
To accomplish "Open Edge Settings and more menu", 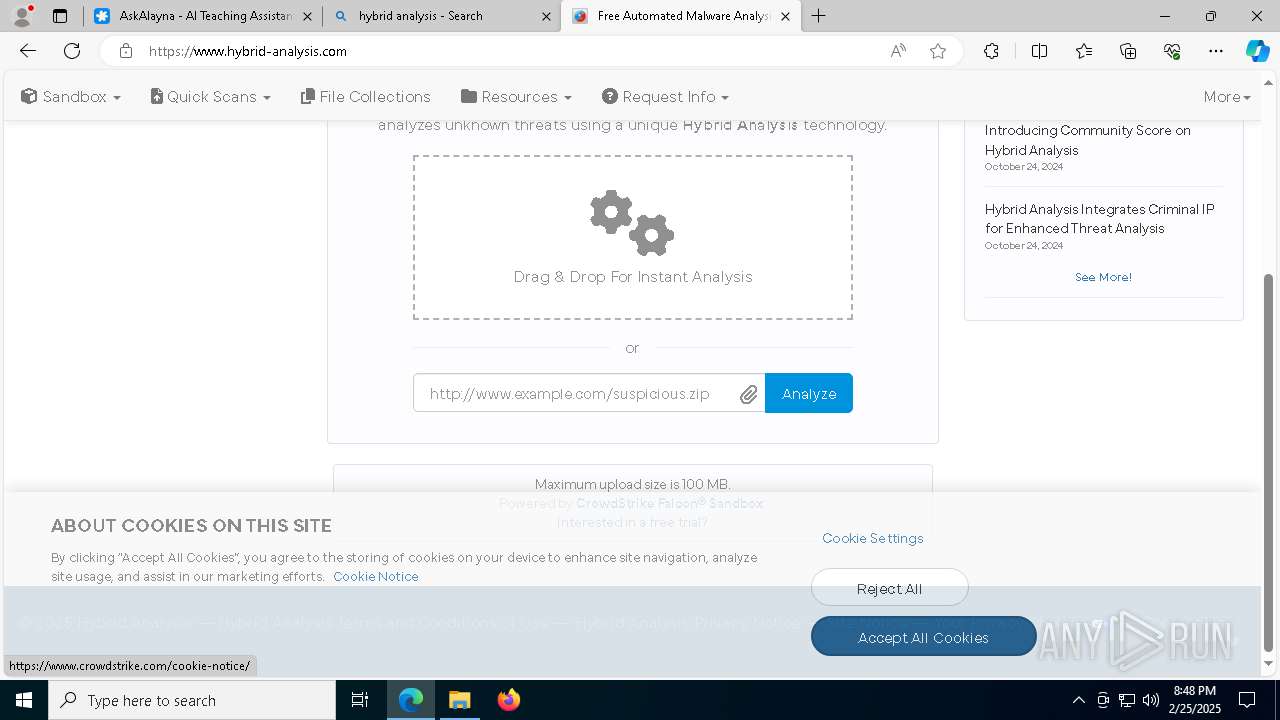I will point(1216,51).
